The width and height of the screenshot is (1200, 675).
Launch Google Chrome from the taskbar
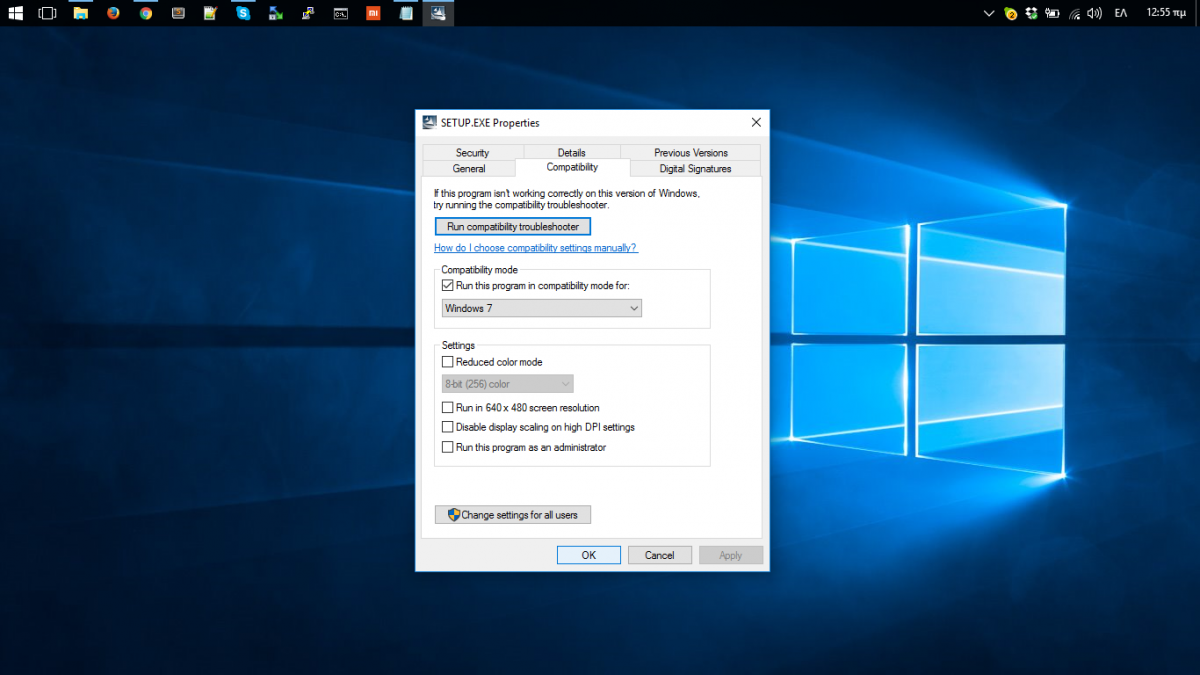(x=146, y=14)
